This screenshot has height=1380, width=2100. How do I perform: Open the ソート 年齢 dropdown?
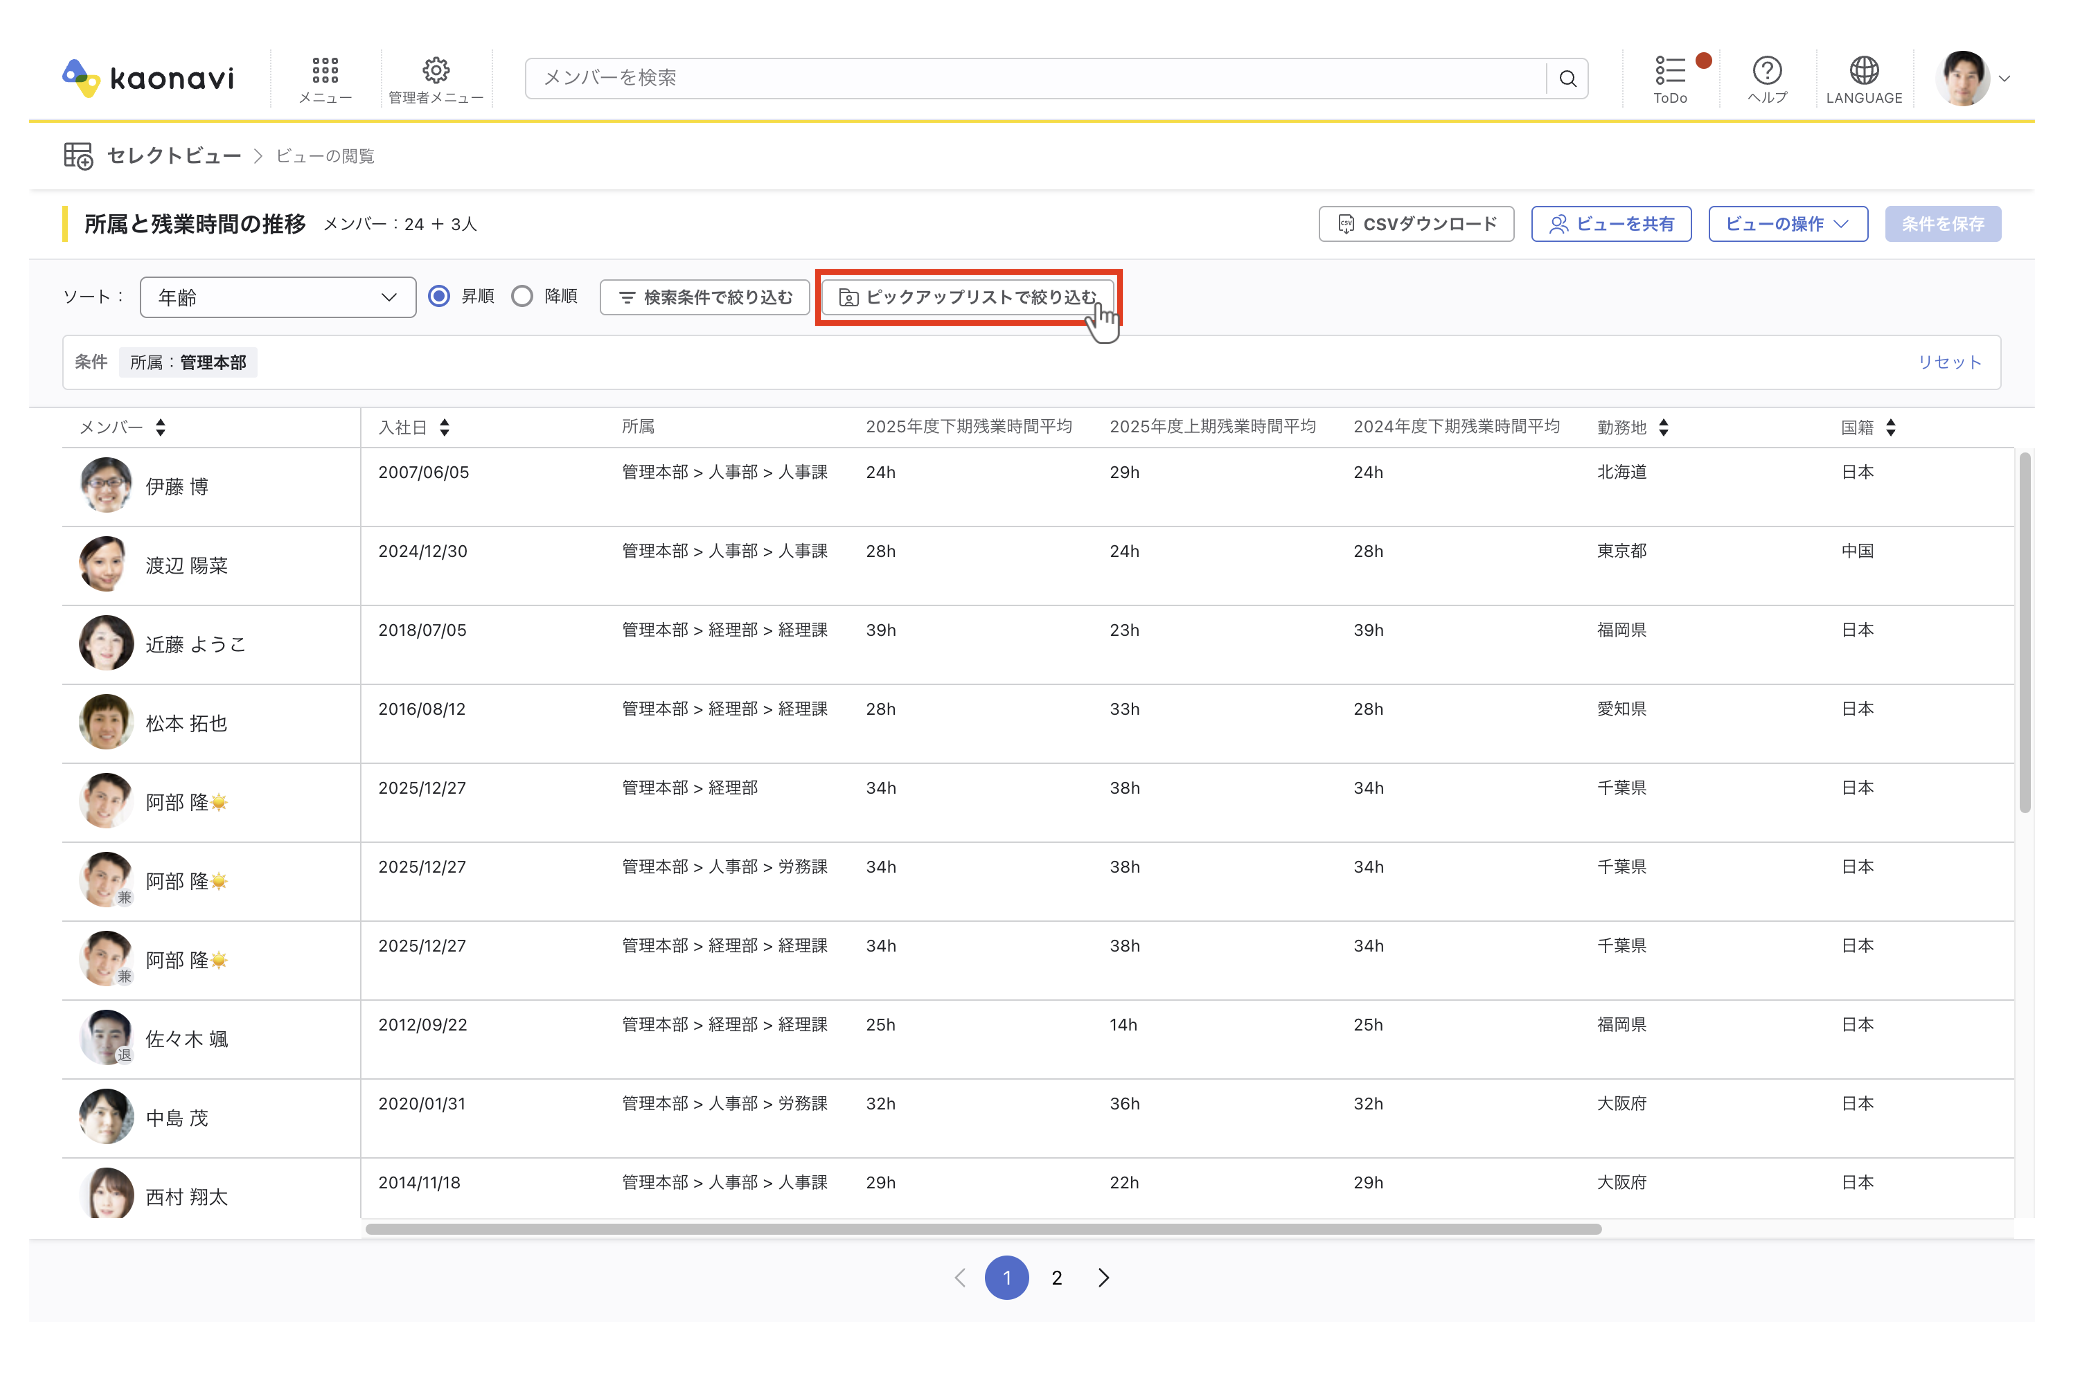pyautogui.click(x=278, y=297)
